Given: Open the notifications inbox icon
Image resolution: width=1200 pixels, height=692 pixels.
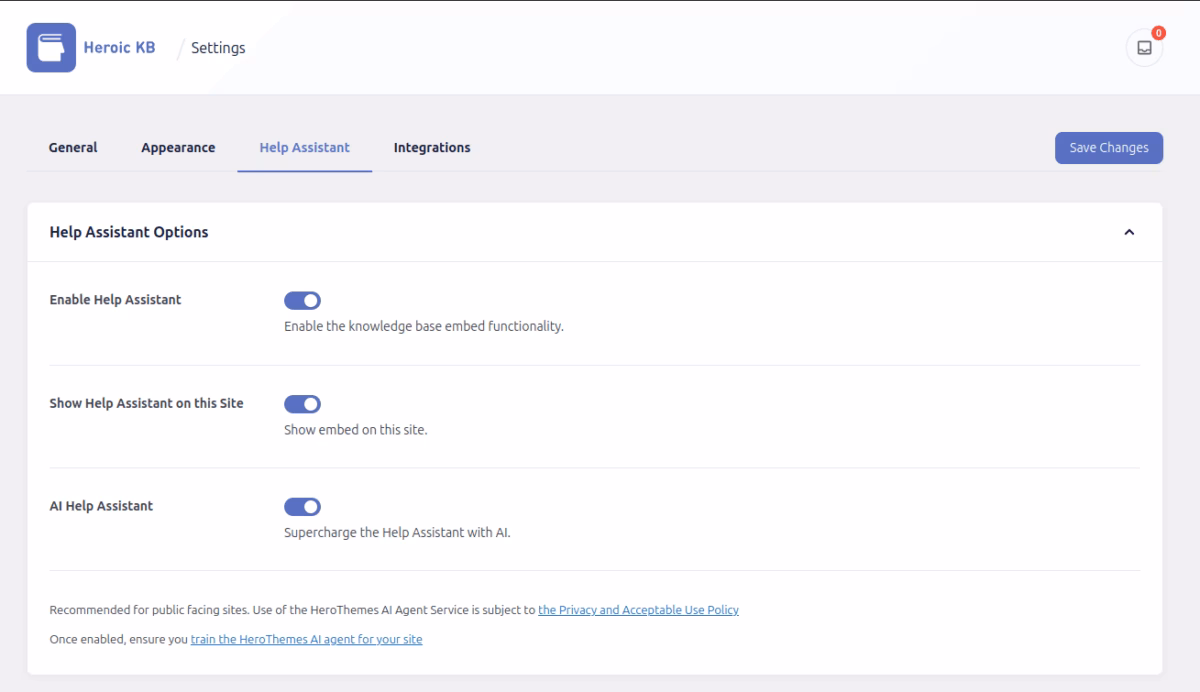Looking at the screenshot, I should click(1143, 47).
